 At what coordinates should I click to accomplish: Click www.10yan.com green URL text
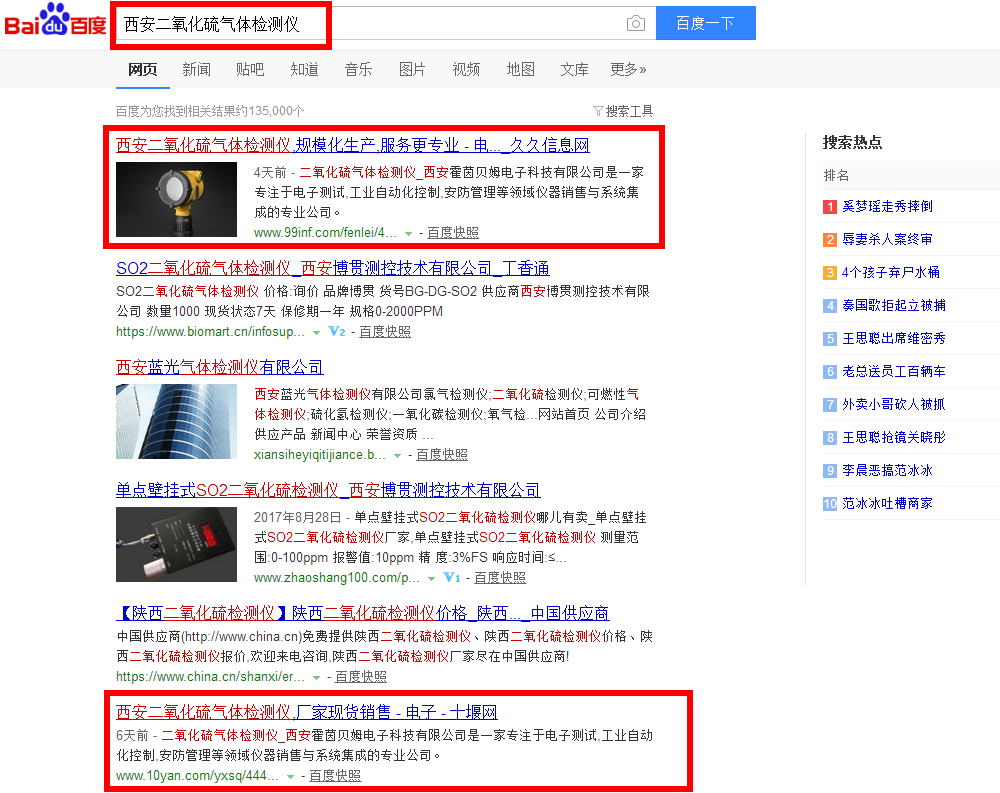pos(197,776)
